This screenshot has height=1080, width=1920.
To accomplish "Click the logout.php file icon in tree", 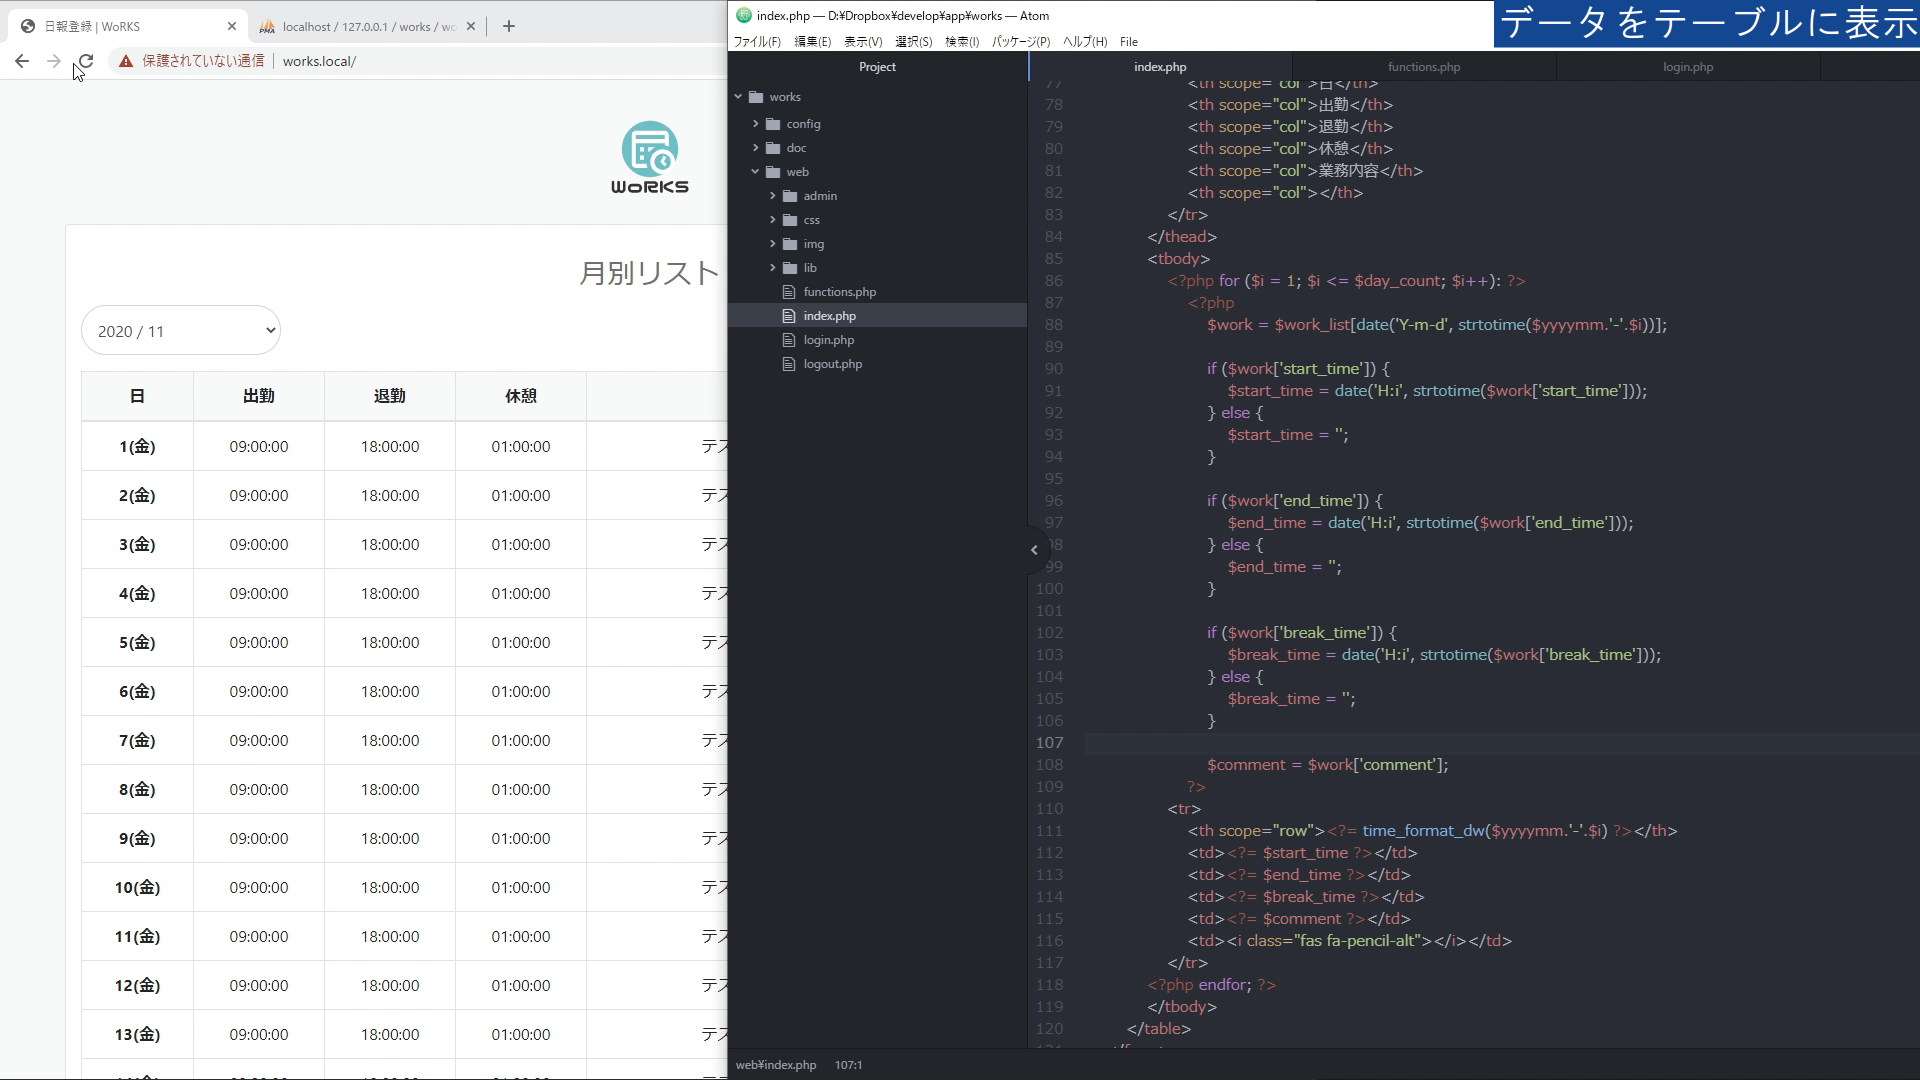I will 789,364.
